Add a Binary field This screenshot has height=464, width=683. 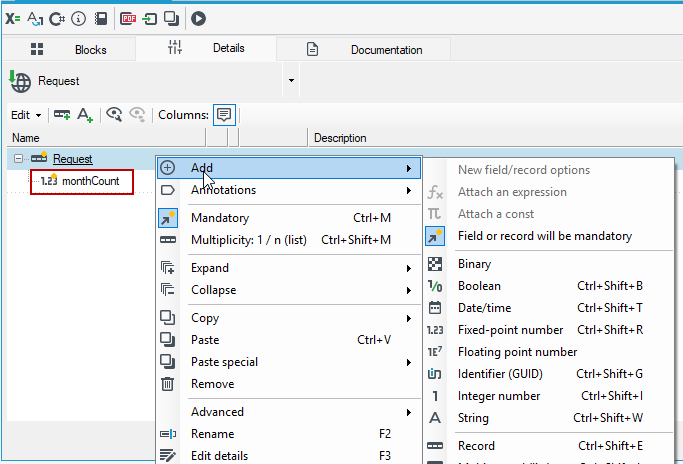click(549, 264)
